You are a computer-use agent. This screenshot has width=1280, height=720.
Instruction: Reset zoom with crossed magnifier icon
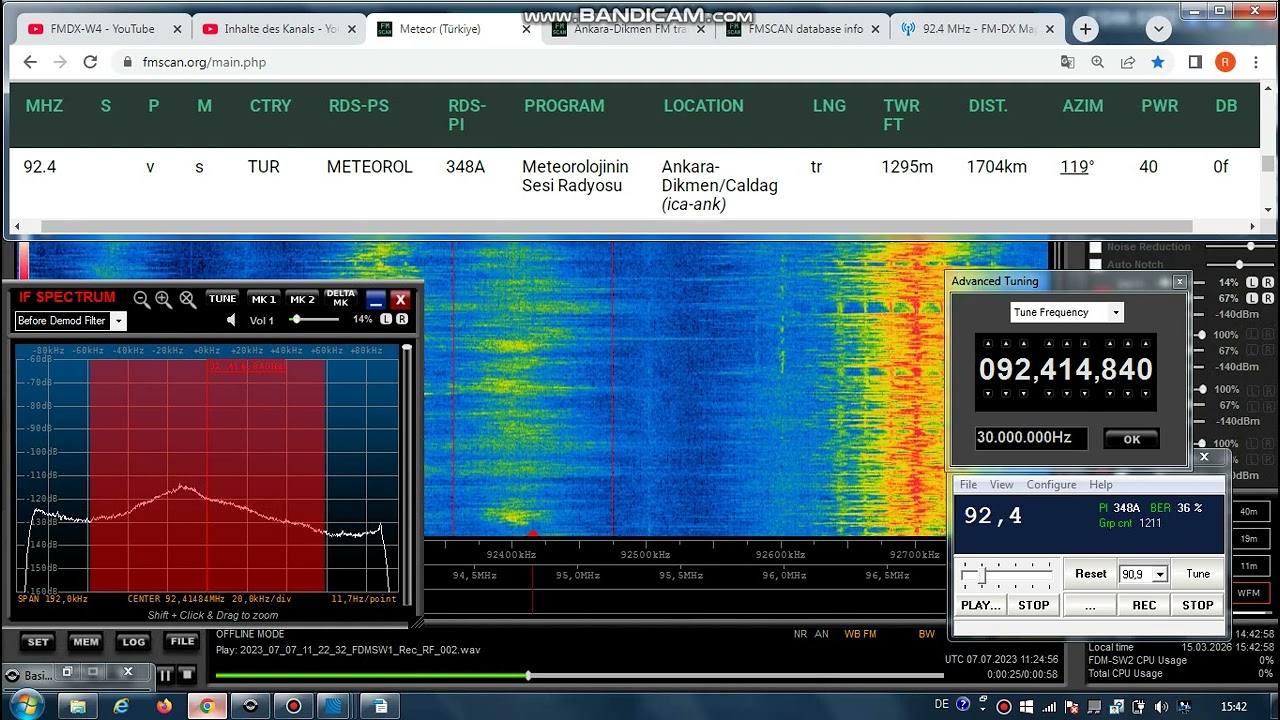[x=187, y=299]
